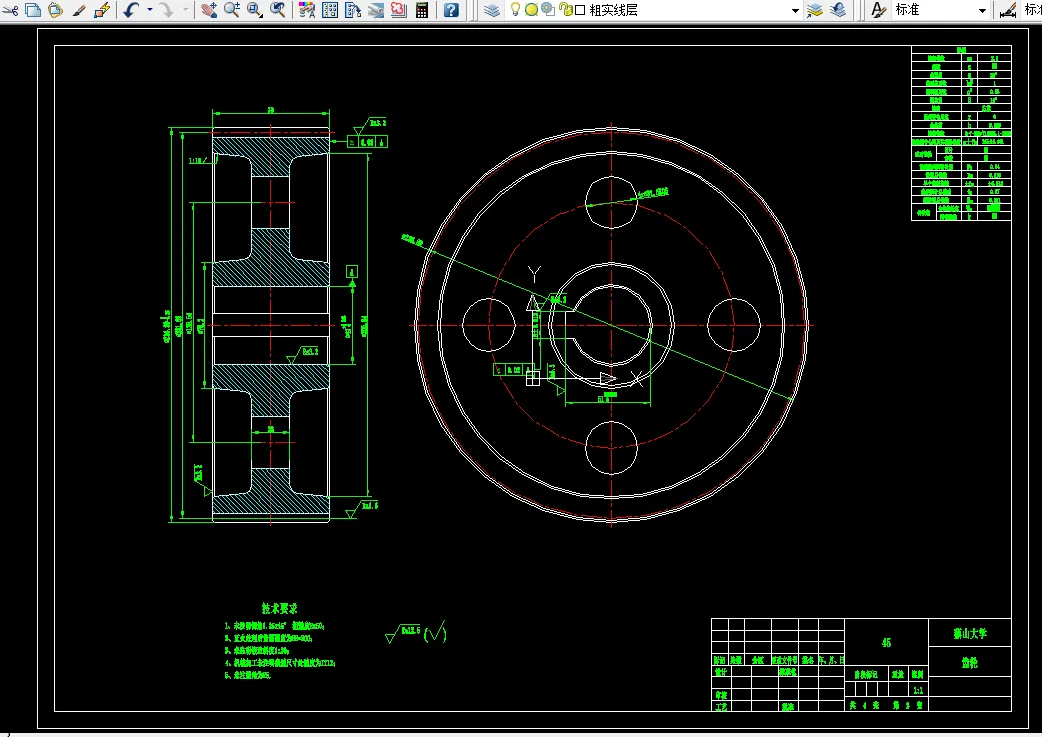Select the 1:1 scale text in title block
This screenshot has height=737, width=1042.
coord(918,690)
